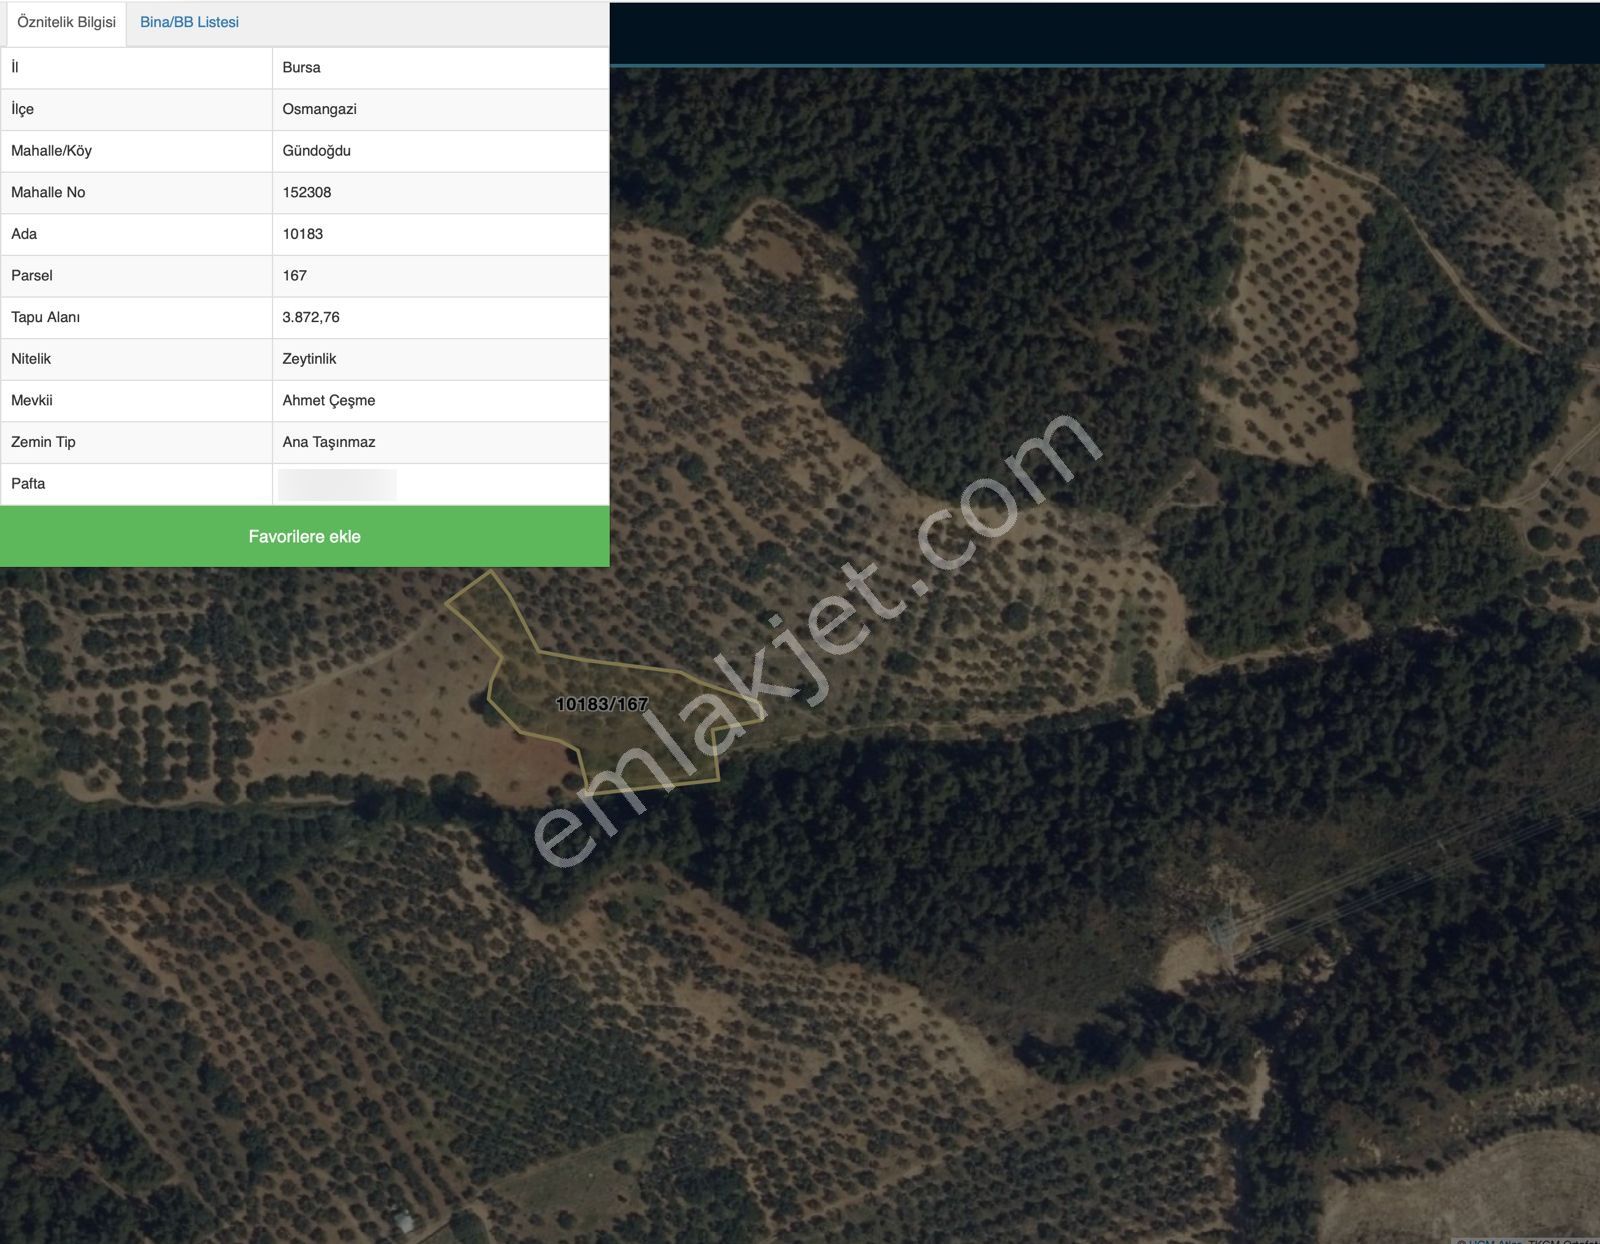
Task: Click the Ahmet Çeşme Mevkii cell
Action: click(328, 400)
